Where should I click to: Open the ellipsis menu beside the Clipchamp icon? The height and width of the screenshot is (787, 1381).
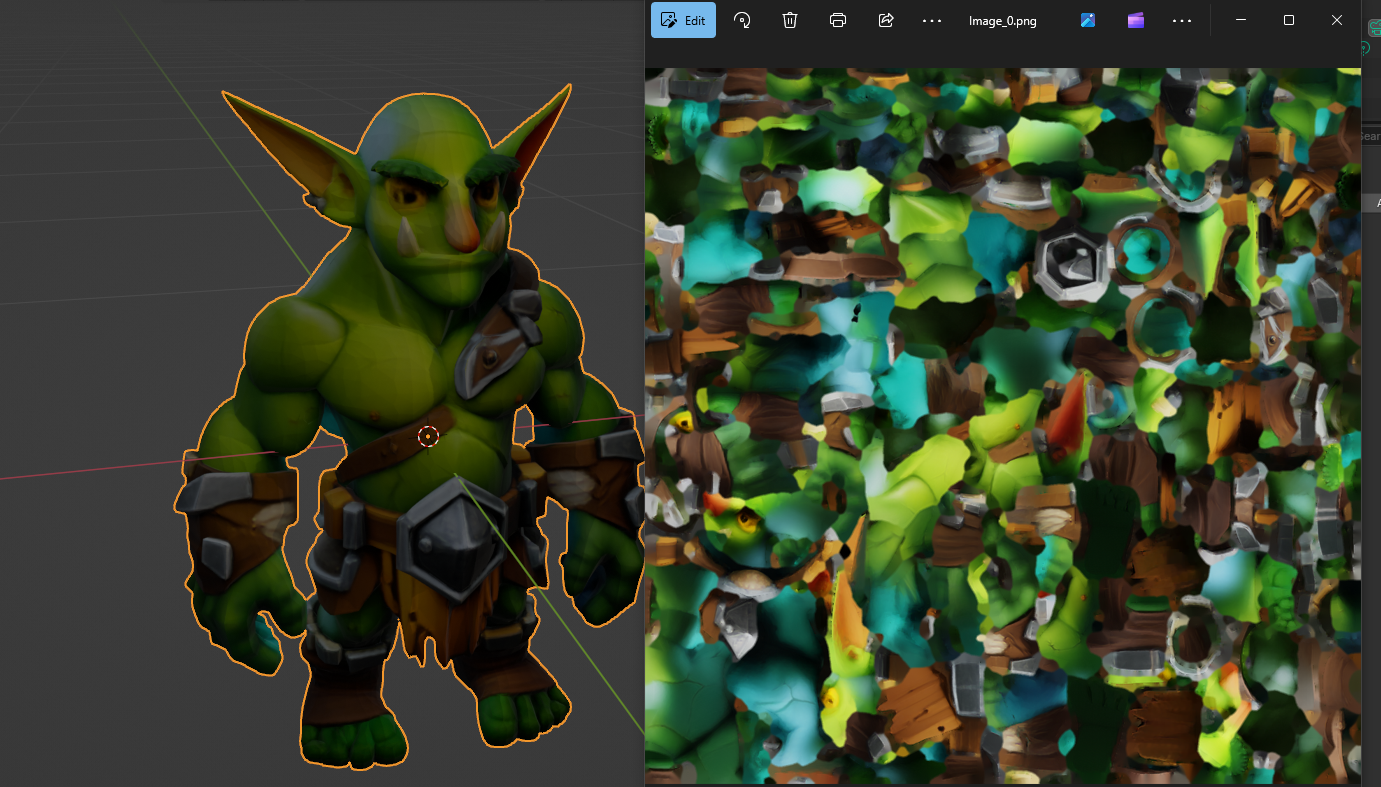[1182, 20]
